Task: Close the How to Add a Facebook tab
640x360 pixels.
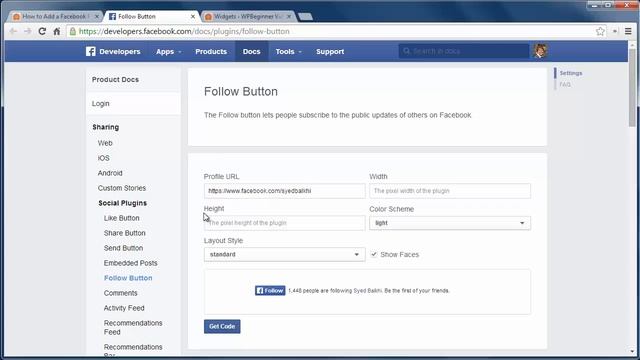Action: click(x=97, y=16)
